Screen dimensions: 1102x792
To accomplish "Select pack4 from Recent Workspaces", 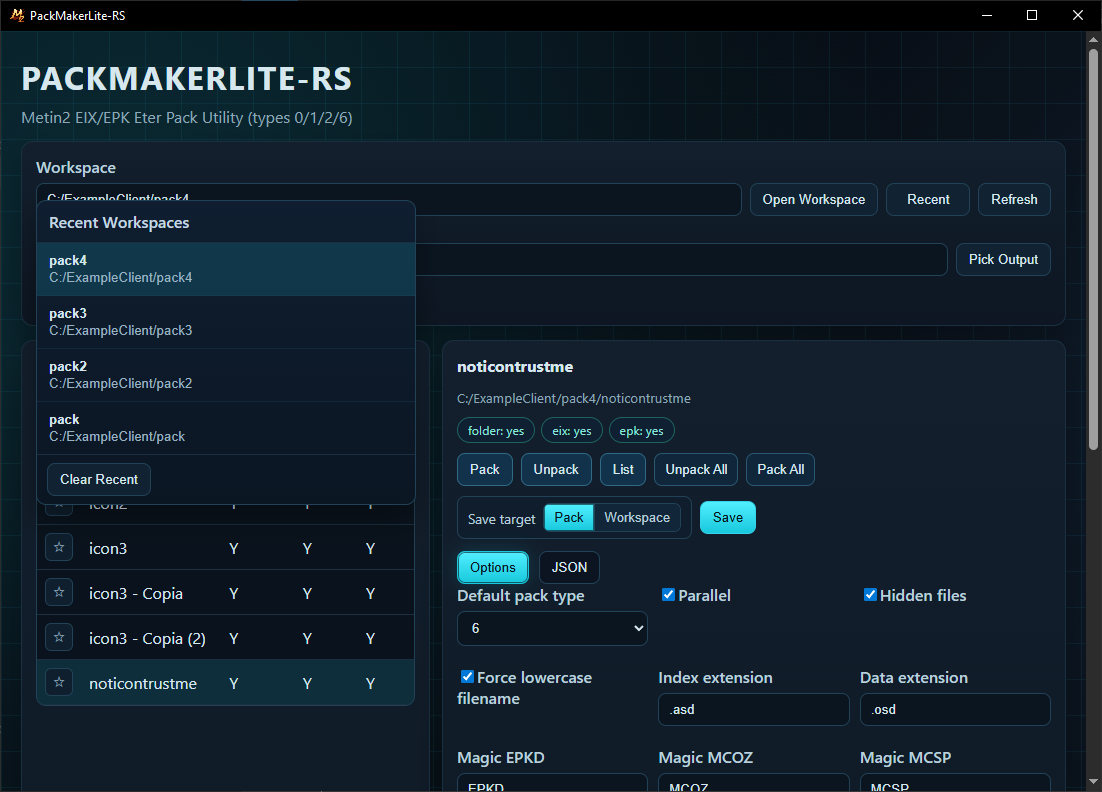I will point(226,269).
